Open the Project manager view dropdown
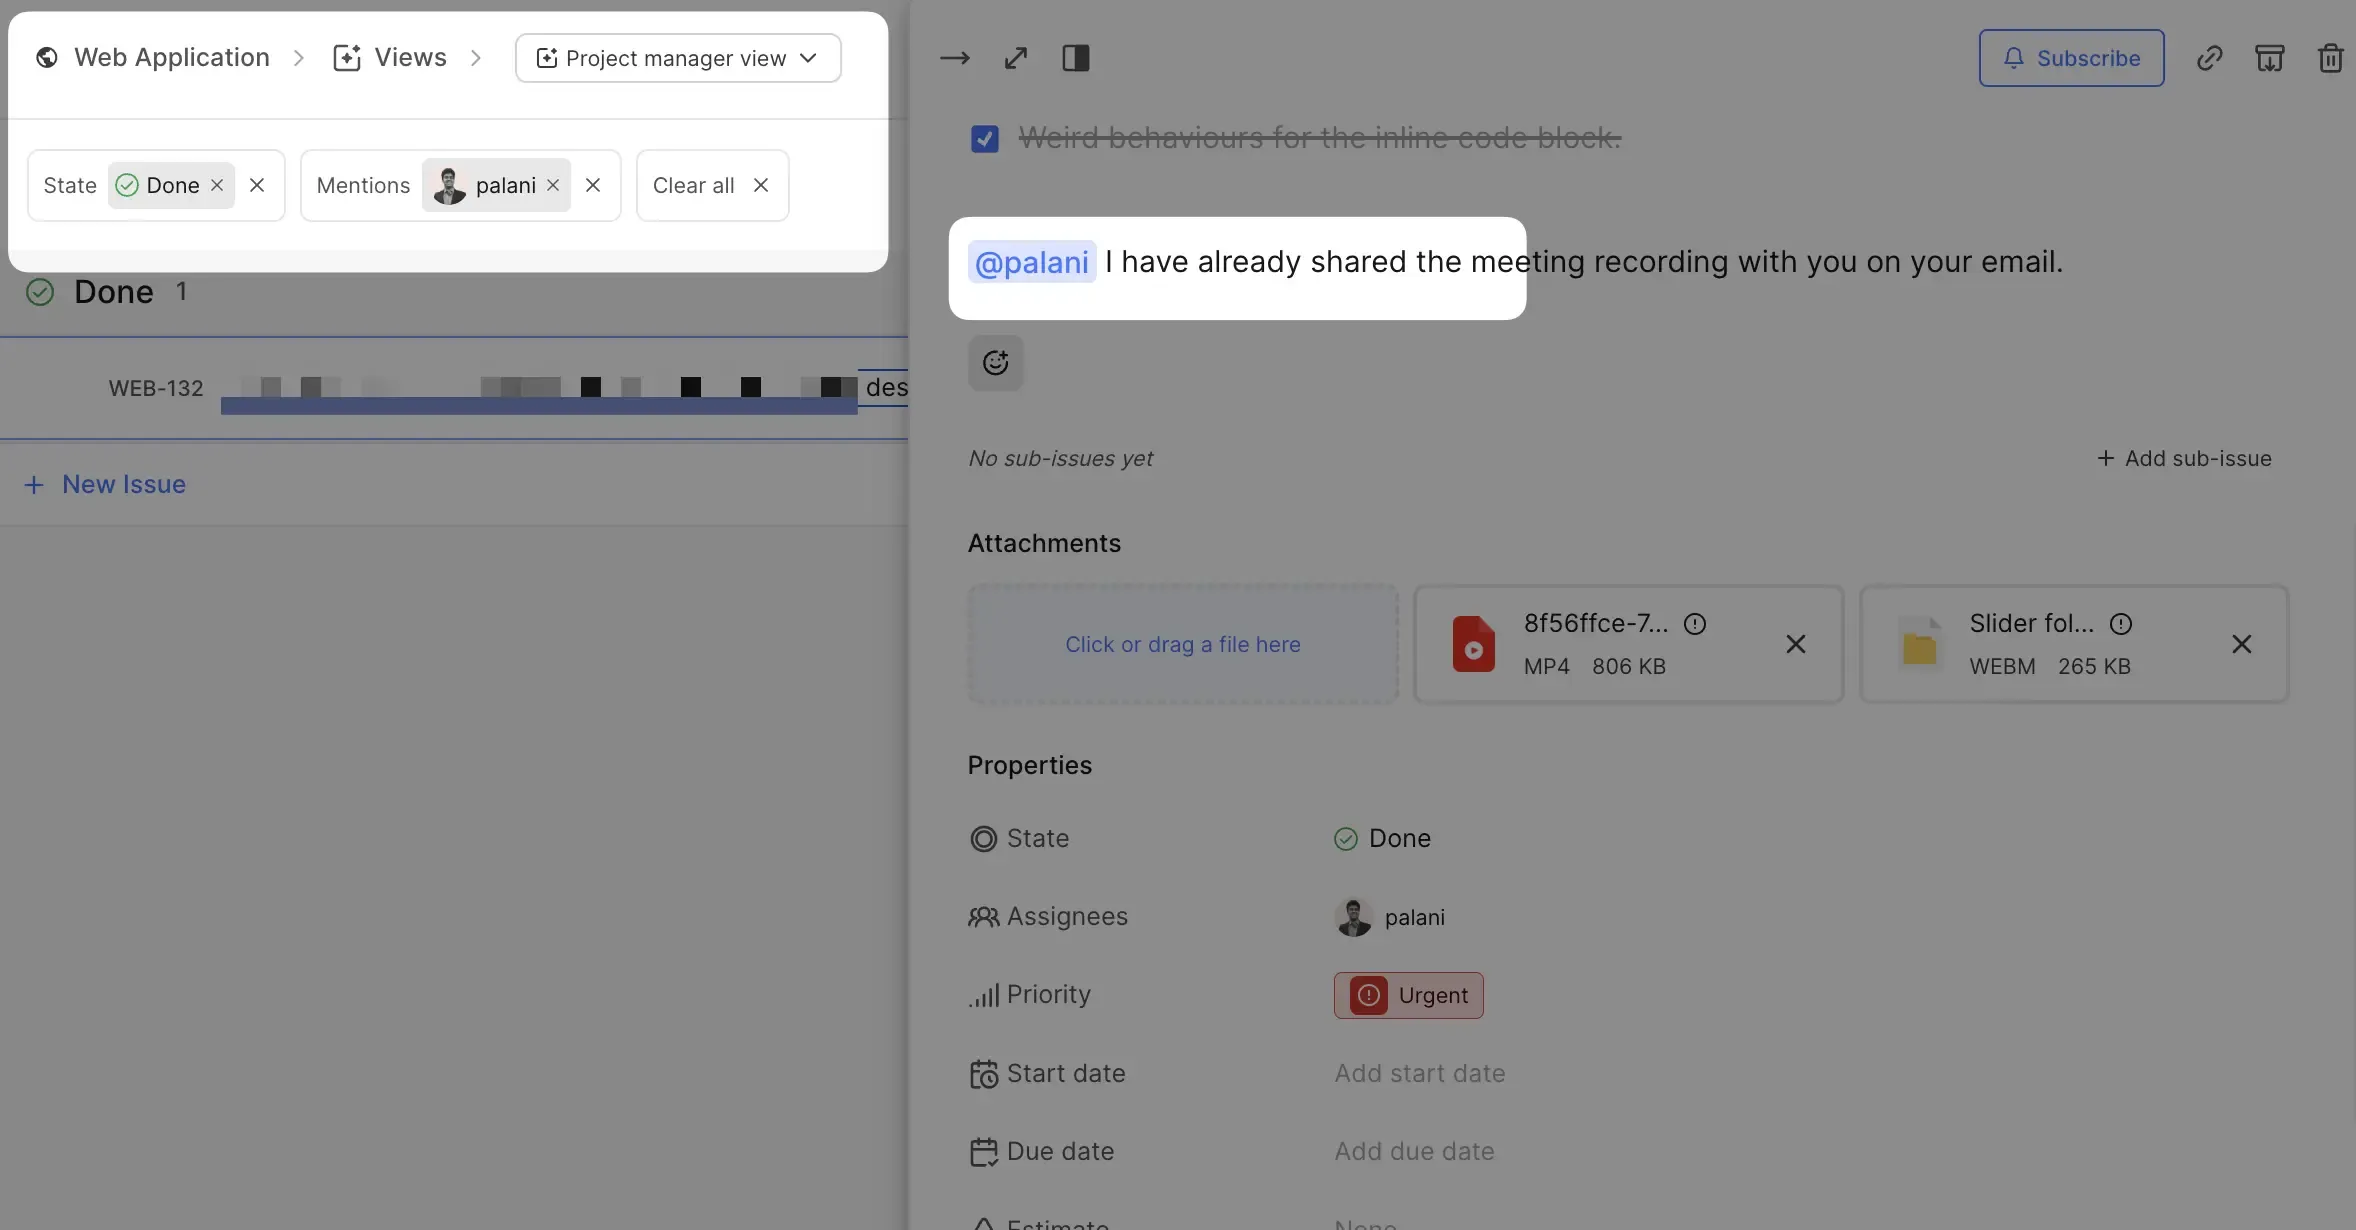 pyautogui.click(x=677, y=58)
